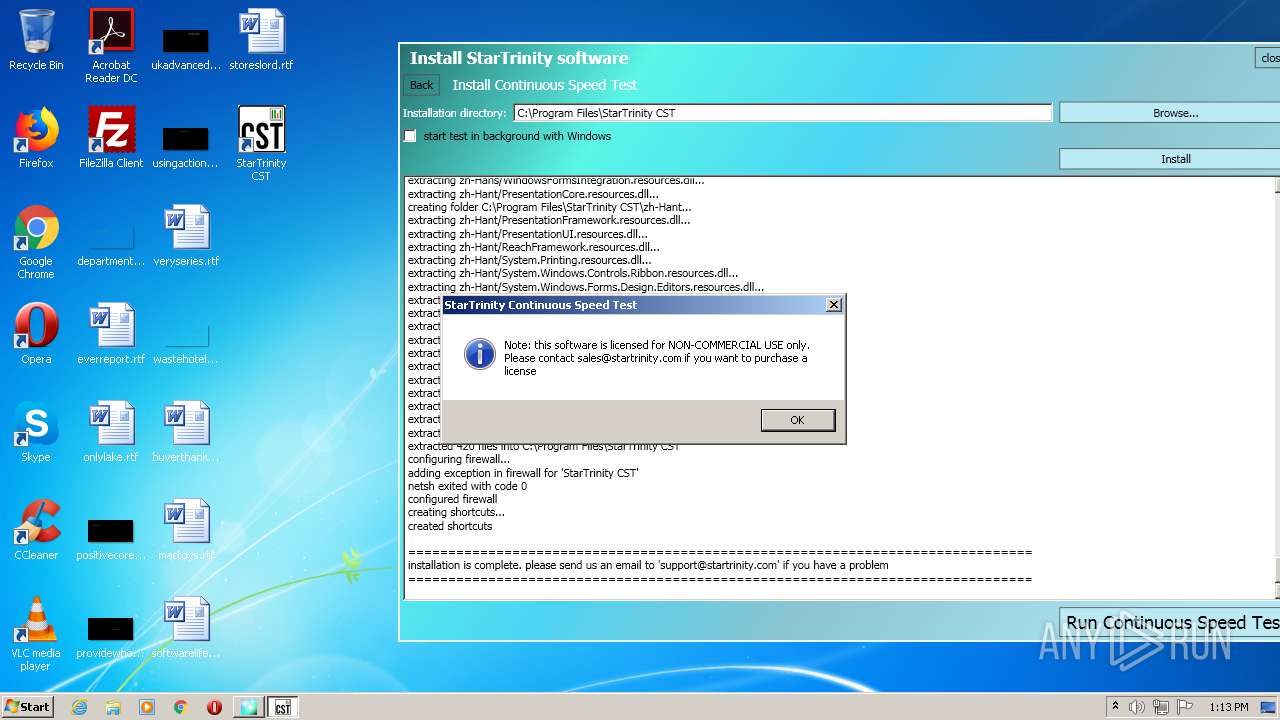Open the wastehotel desktop file
Screen dimensions: 1280x720
point(186,340)
